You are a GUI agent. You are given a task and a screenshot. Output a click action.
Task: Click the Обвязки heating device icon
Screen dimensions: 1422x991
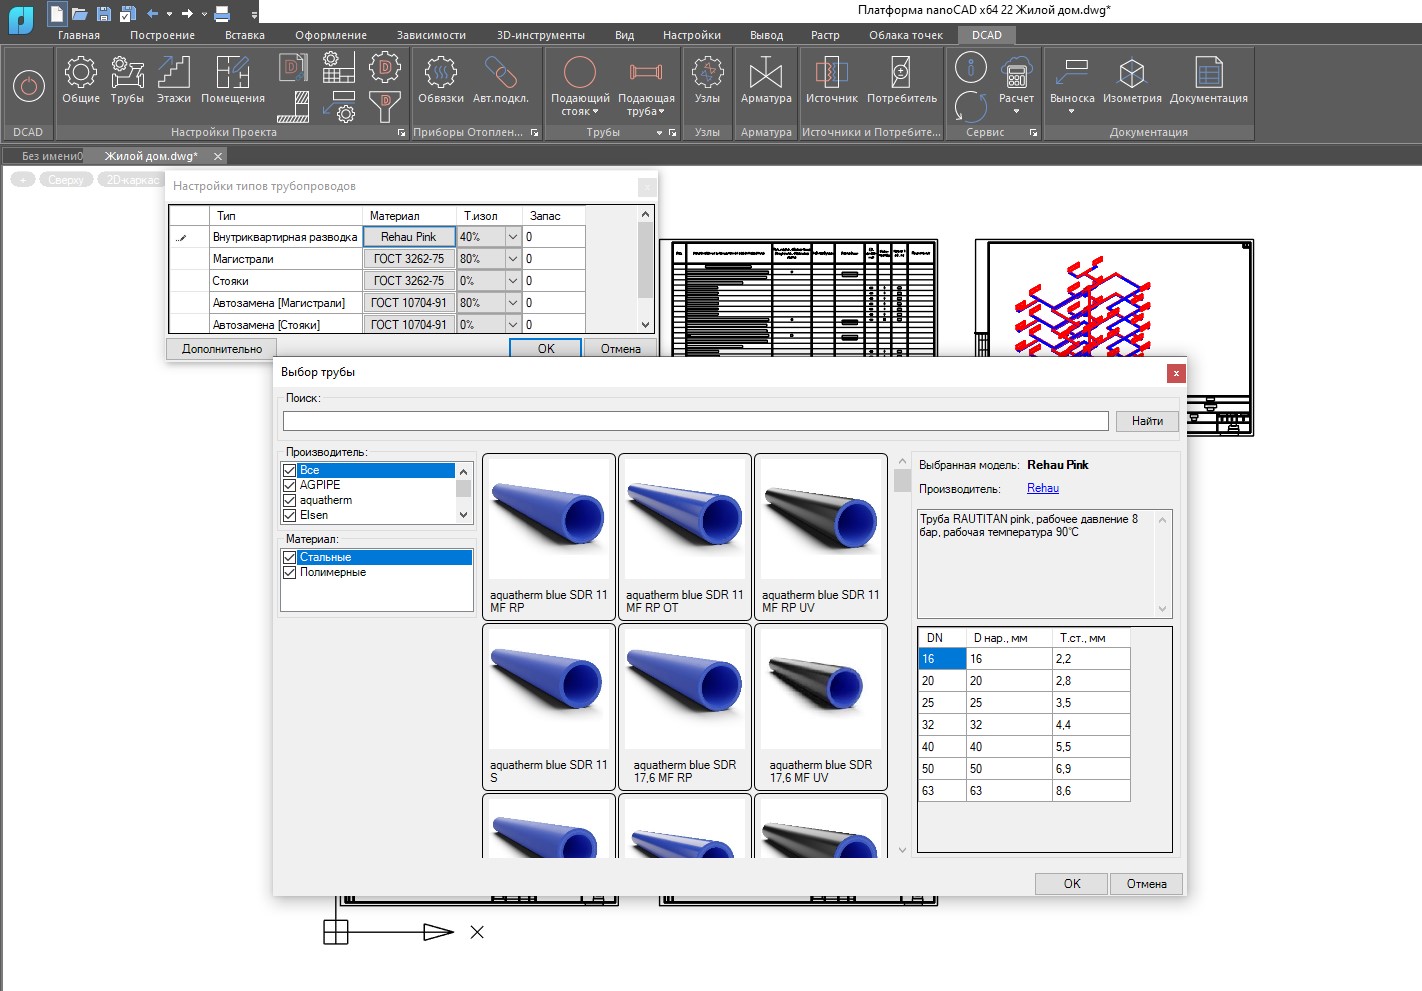coord(440,79)
